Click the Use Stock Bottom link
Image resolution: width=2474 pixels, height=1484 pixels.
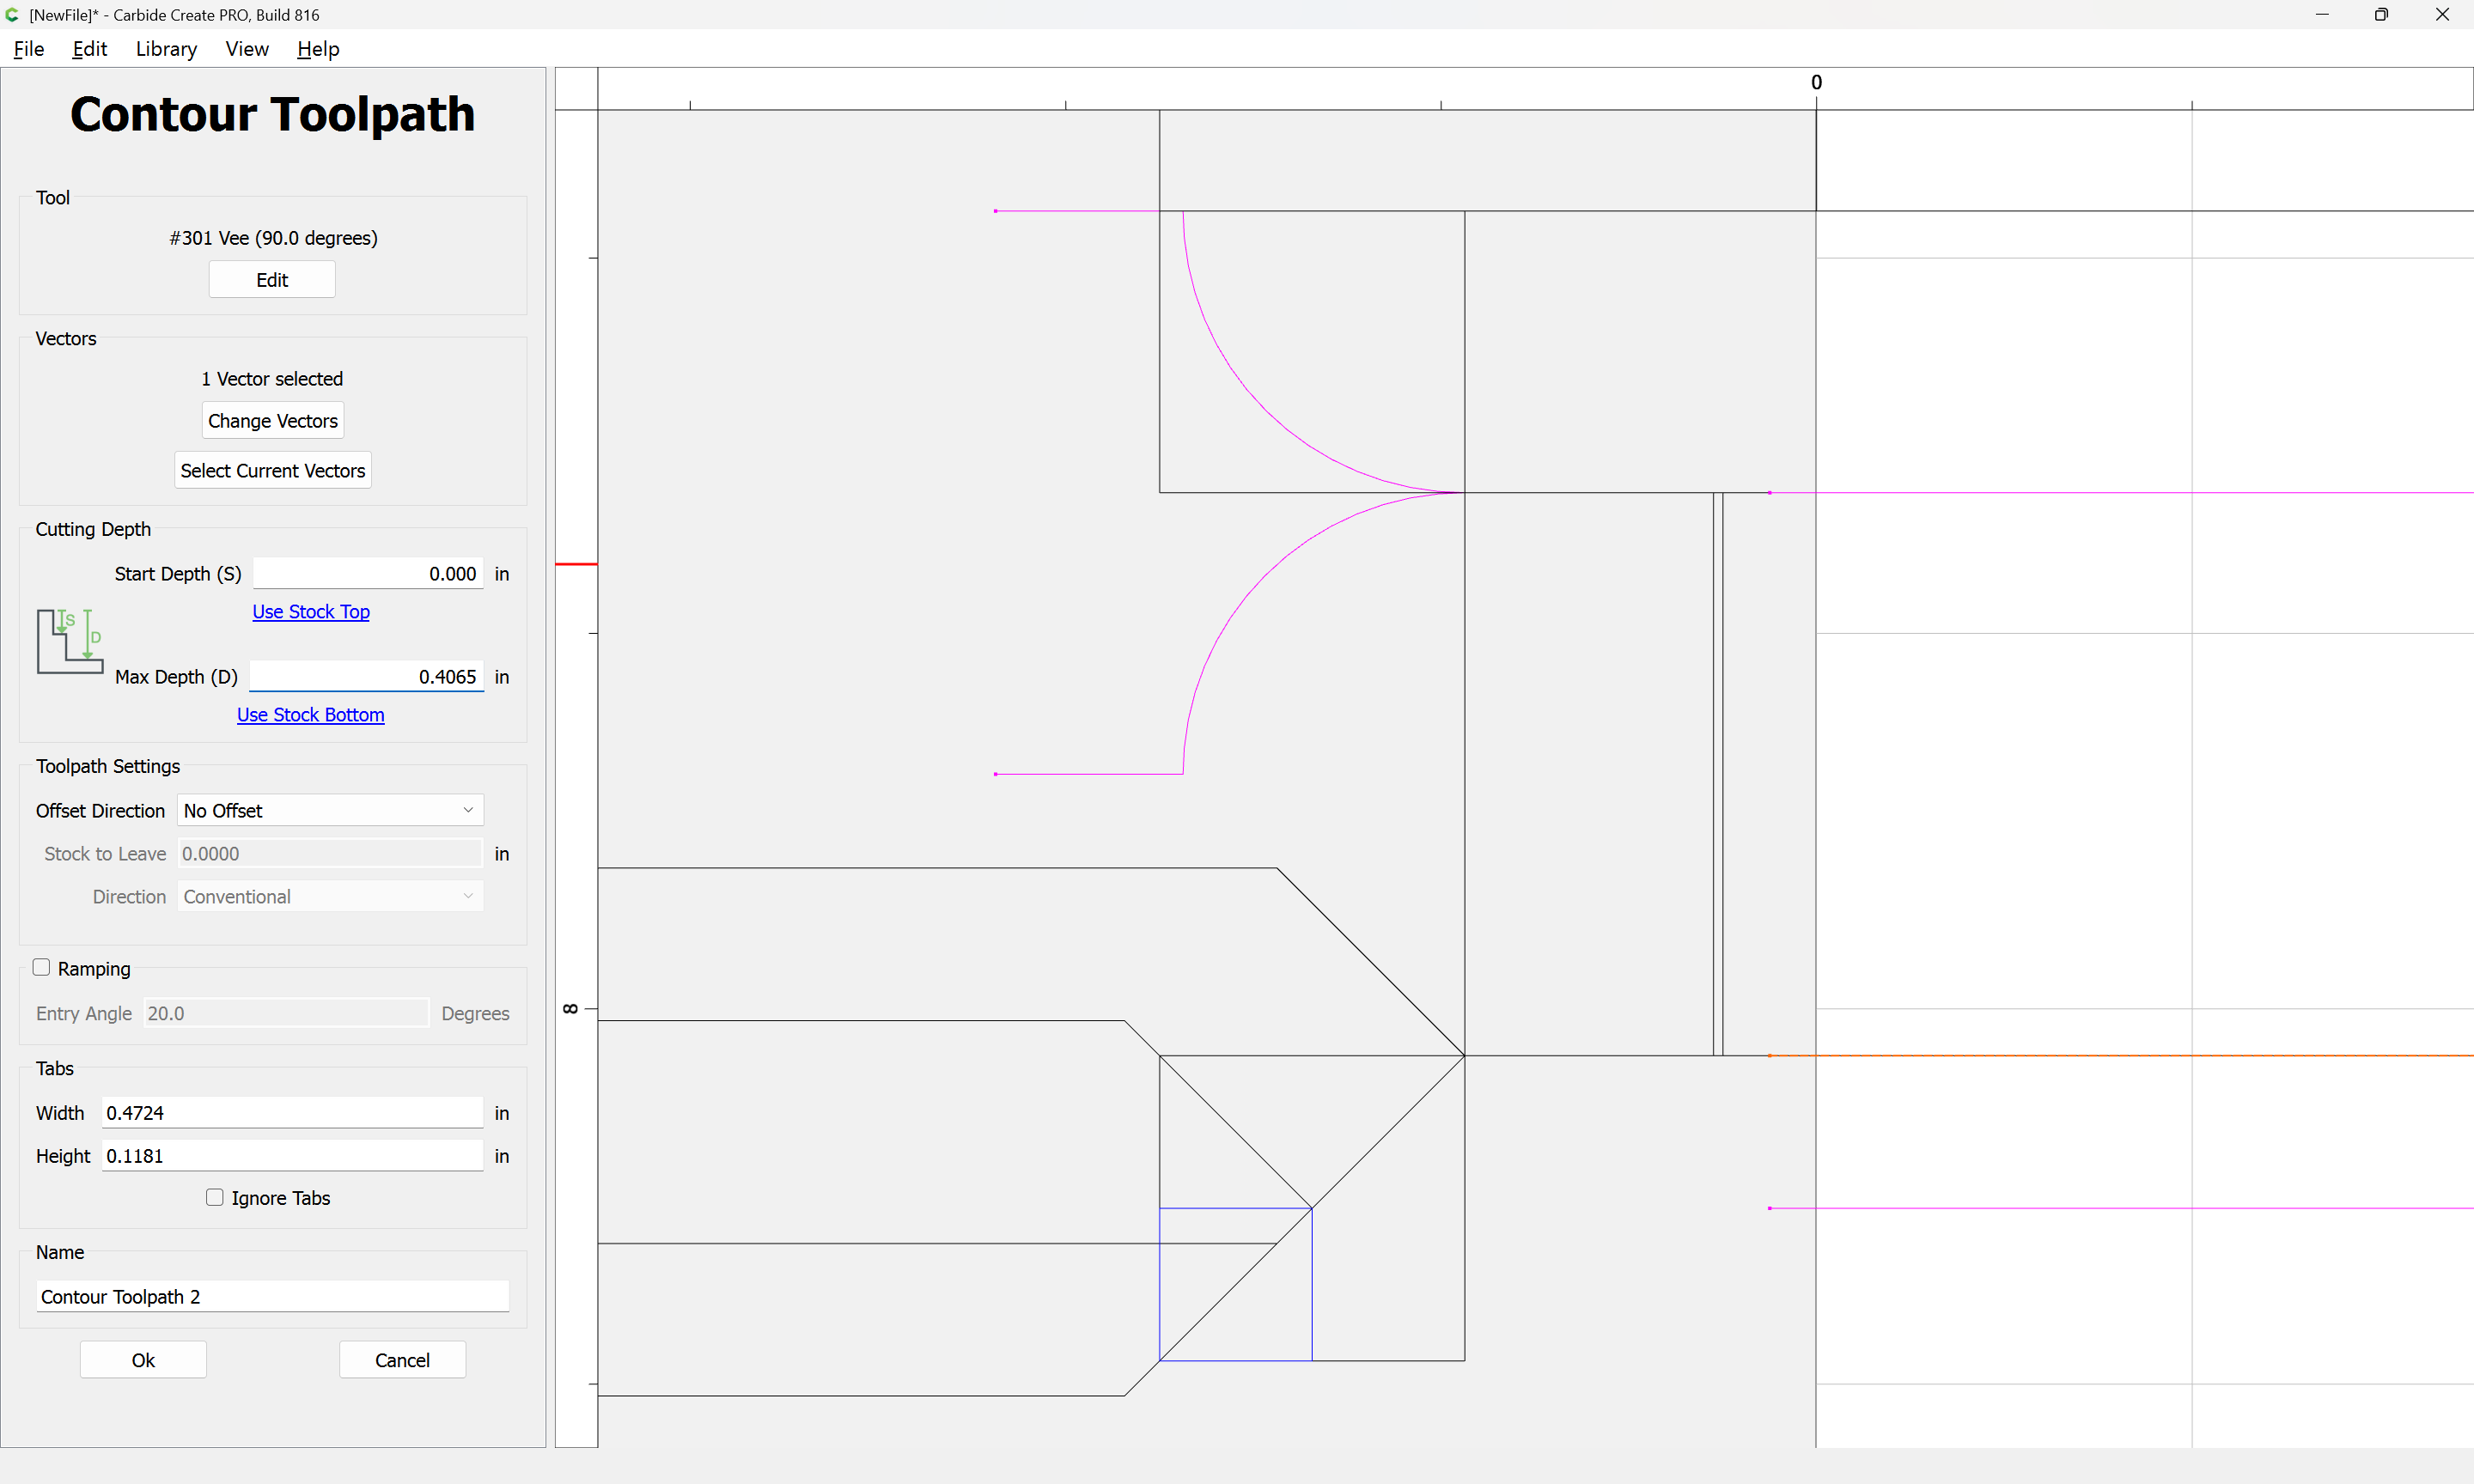click(x=311, y=715)
